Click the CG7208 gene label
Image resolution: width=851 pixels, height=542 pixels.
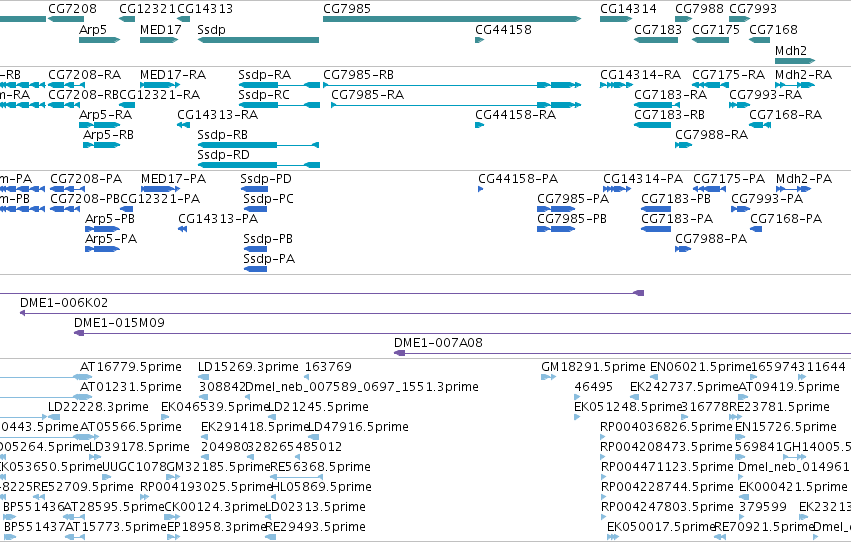pyautogui.click(x=72, y=9)
